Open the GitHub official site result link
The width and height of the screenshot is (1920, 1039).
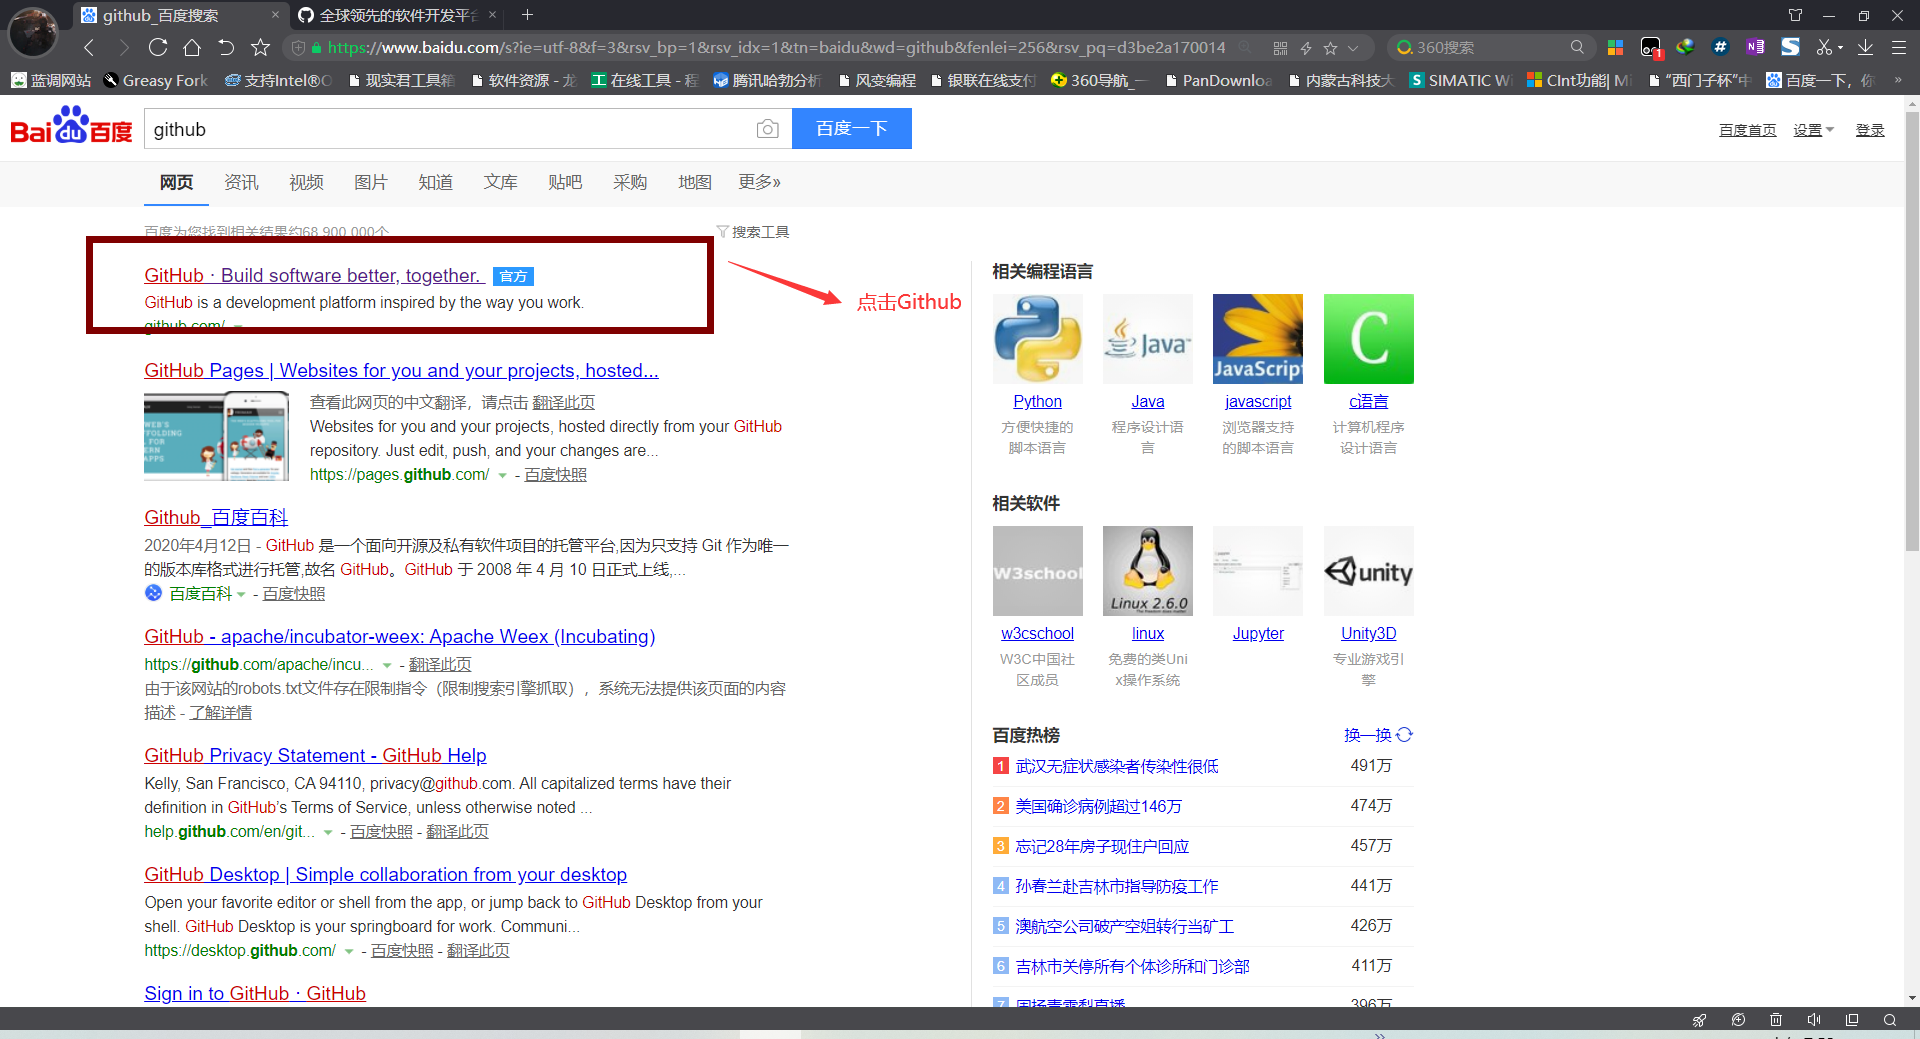coord(313,276)
